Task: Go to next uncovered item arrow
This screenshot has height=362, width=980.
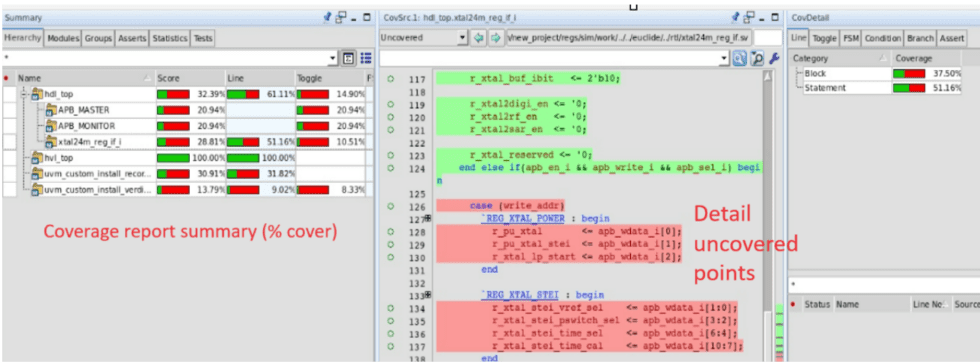Action: [x=495, y=38]
